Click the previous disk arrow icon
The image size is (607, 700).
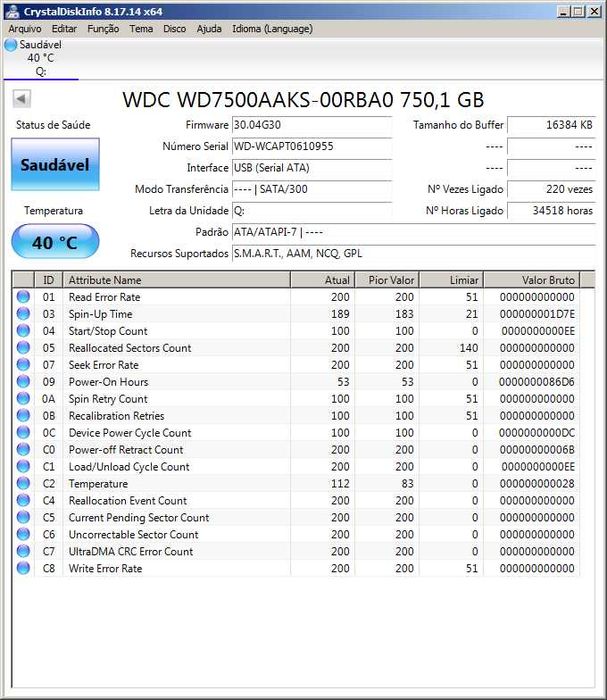(21, 99)
